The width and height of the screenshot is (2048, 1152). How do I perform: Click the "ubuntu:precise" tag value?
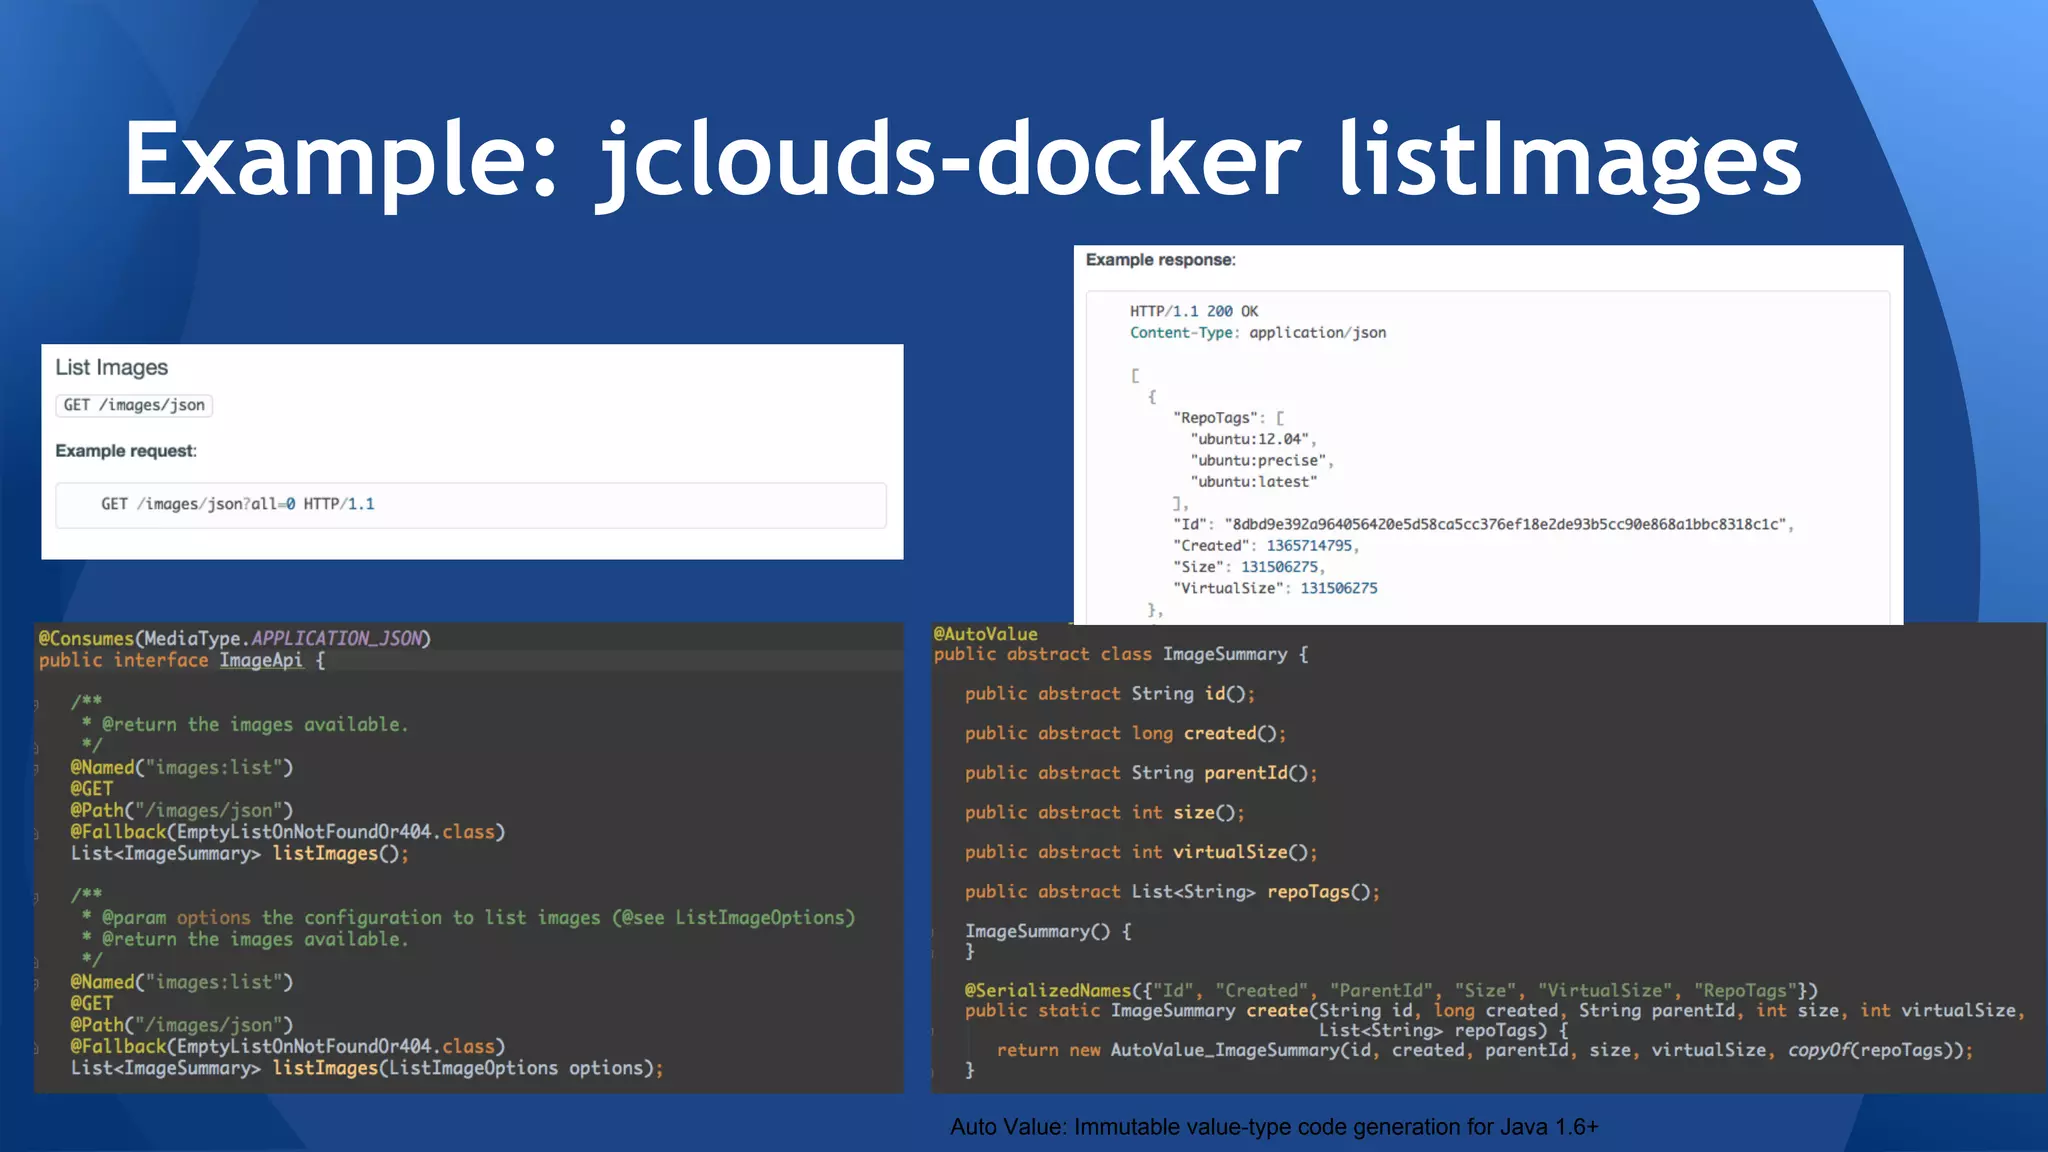point(1262,461)
